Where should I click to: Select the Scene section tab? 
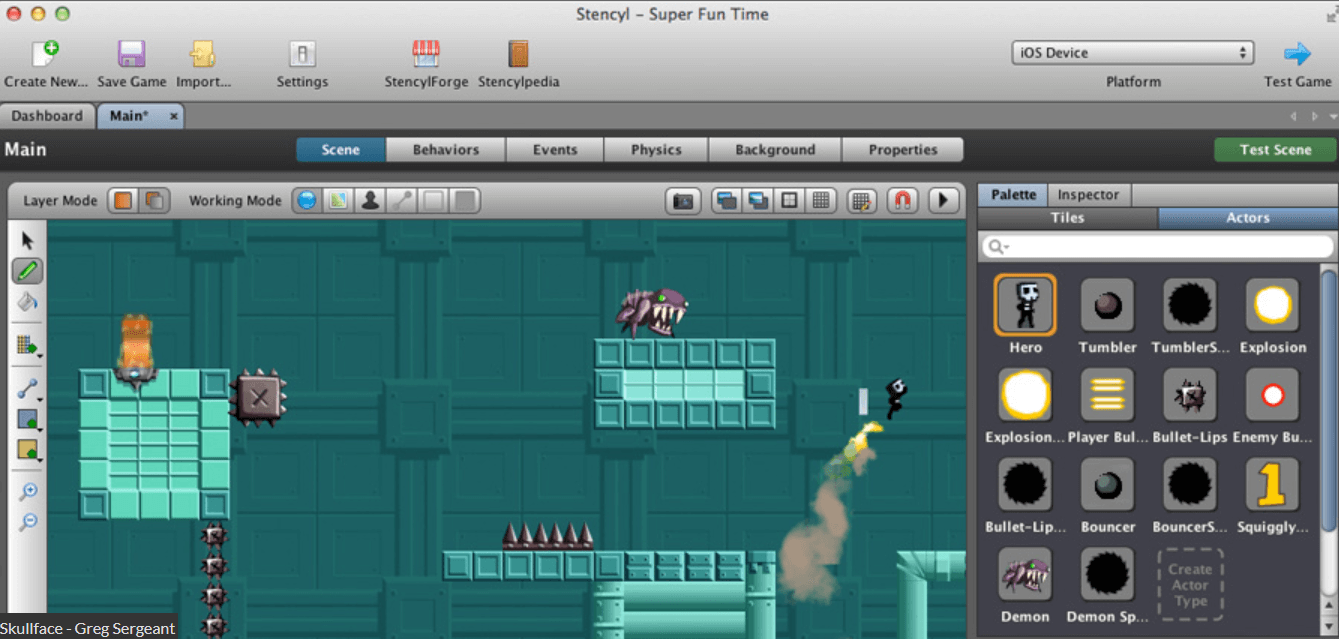341,150
